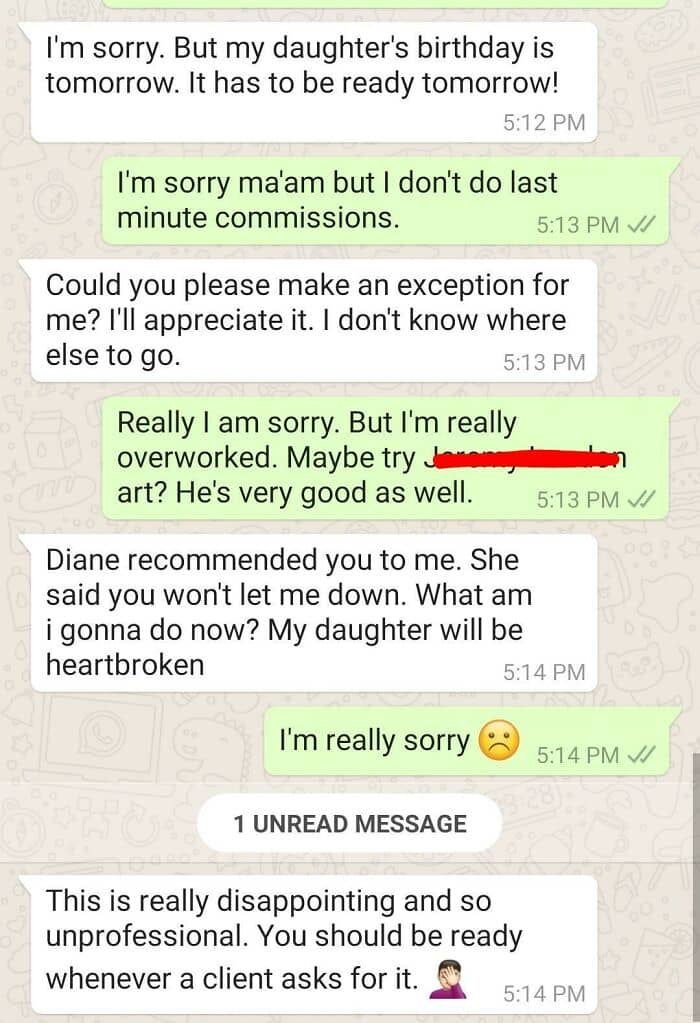The width and height of the screenshot is (700, 1023).
Task: Tap the sad face emoji
Action: click(x=499, y=741)
